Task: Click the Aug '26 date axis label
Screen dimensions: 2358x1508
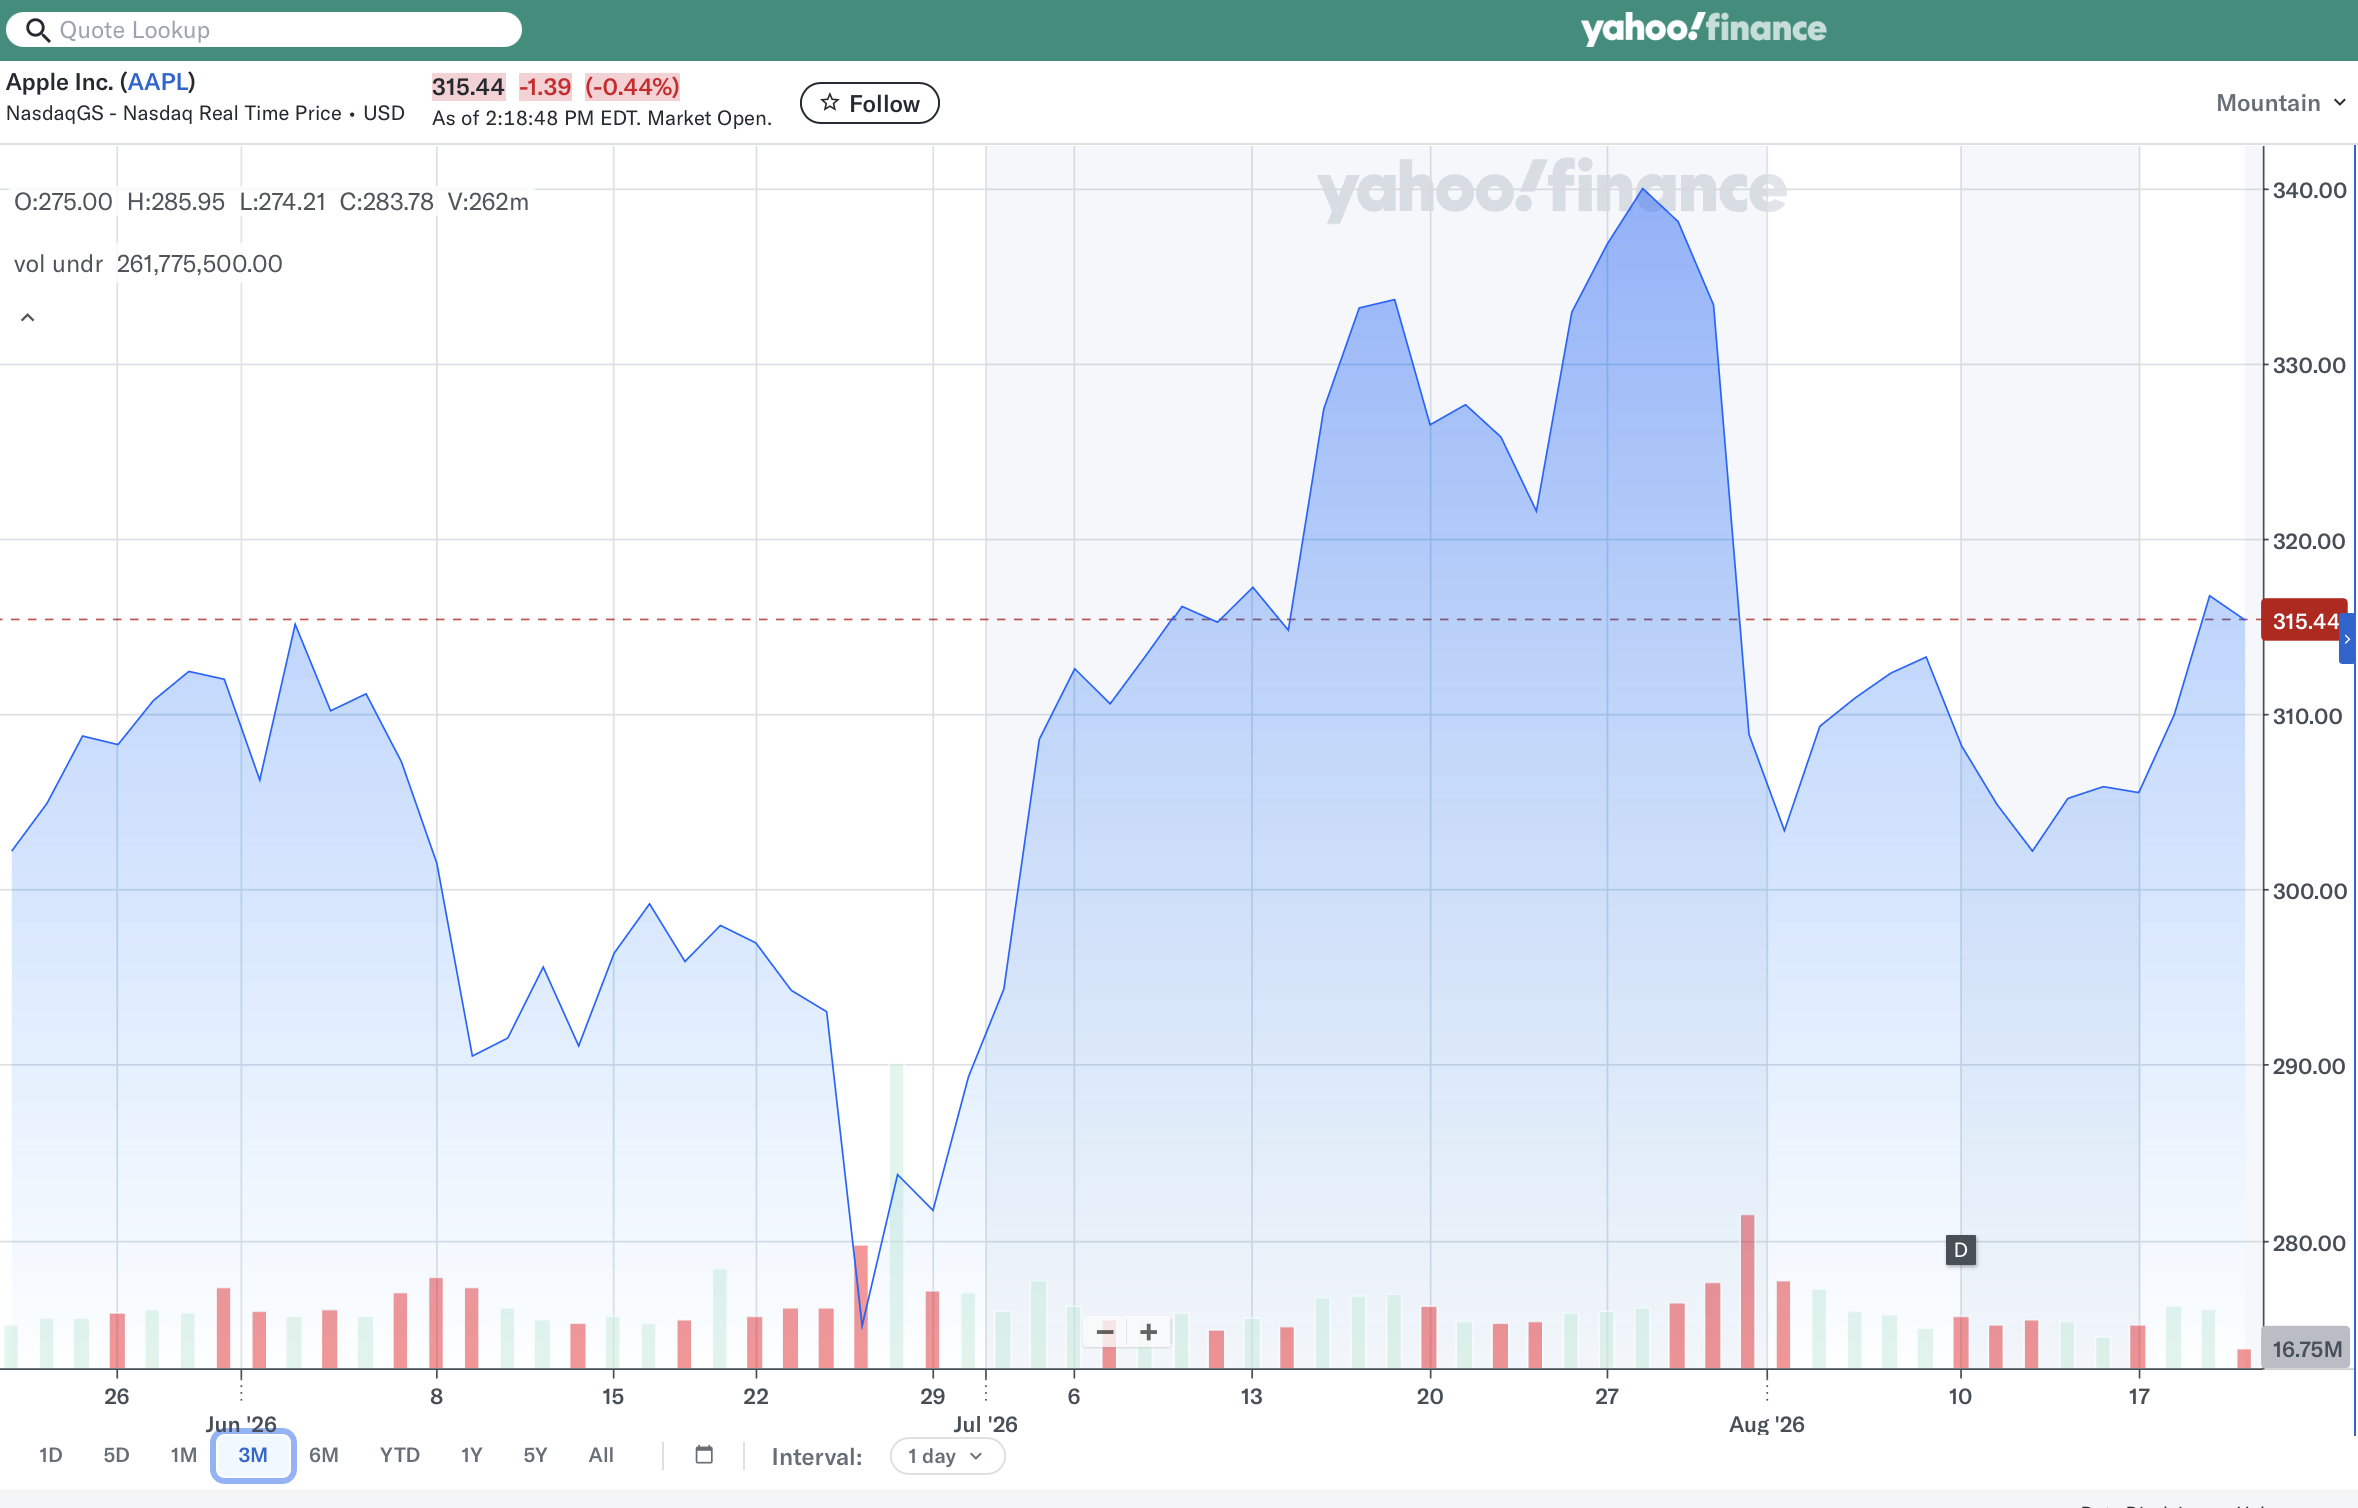Action: [x=1767, y=1424]
